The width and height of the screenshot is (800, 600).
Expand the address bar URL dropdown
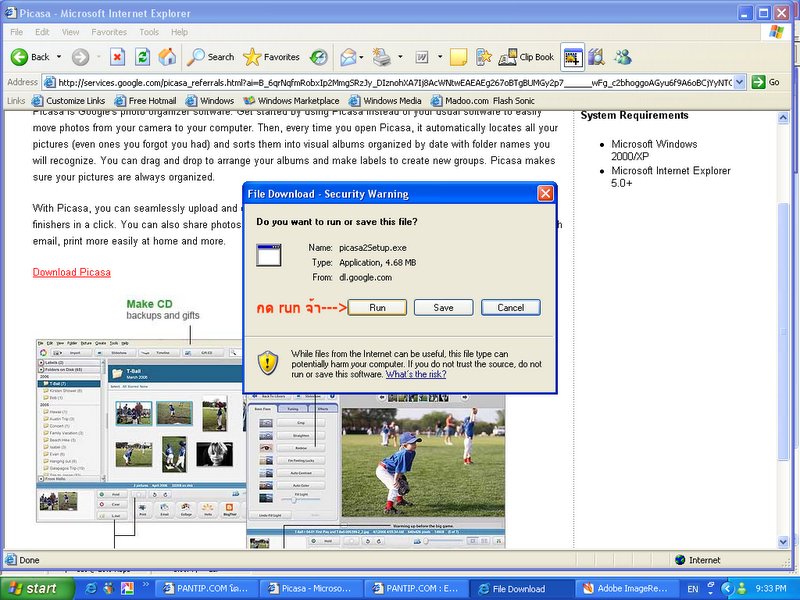[x=740, y=82]
